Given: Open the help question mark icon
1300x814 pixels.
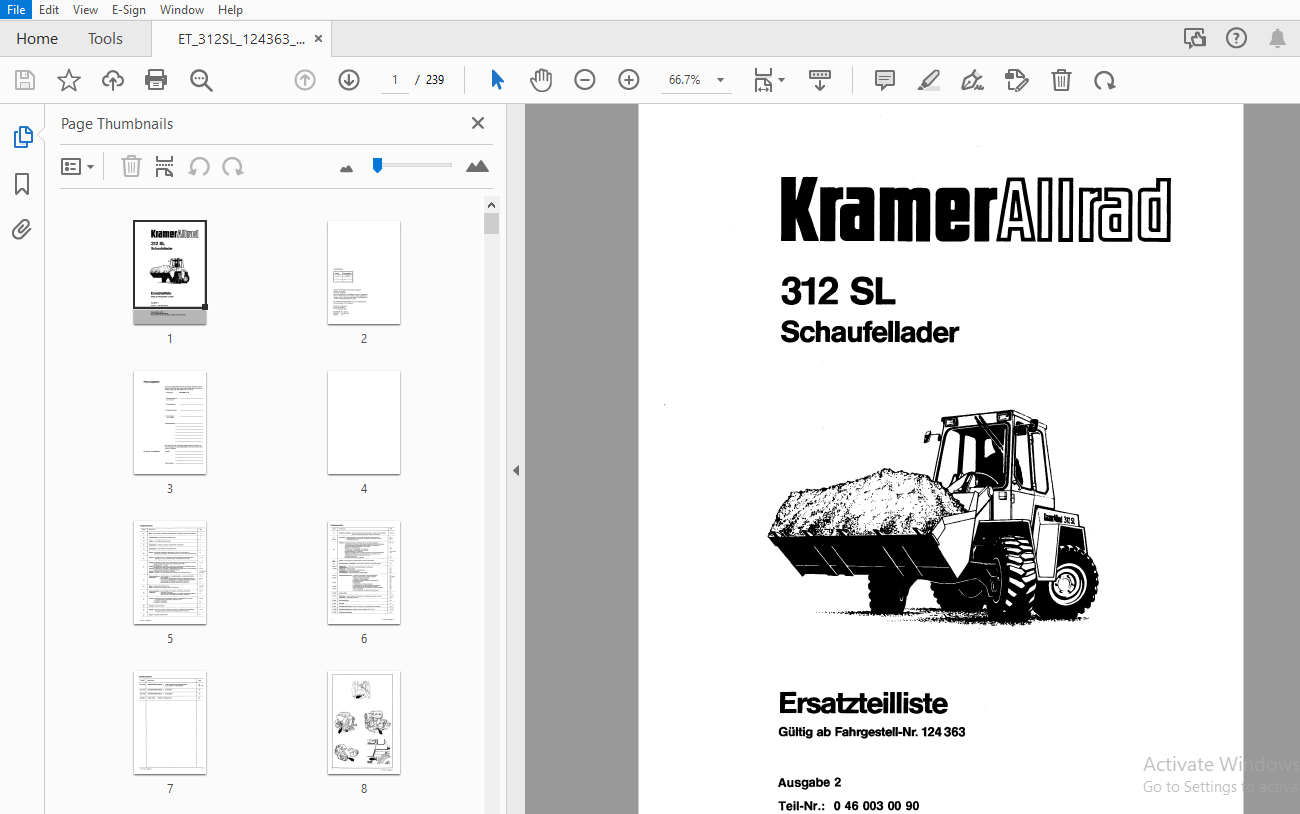Looking at the screenshot, I should pos(1236,38).
